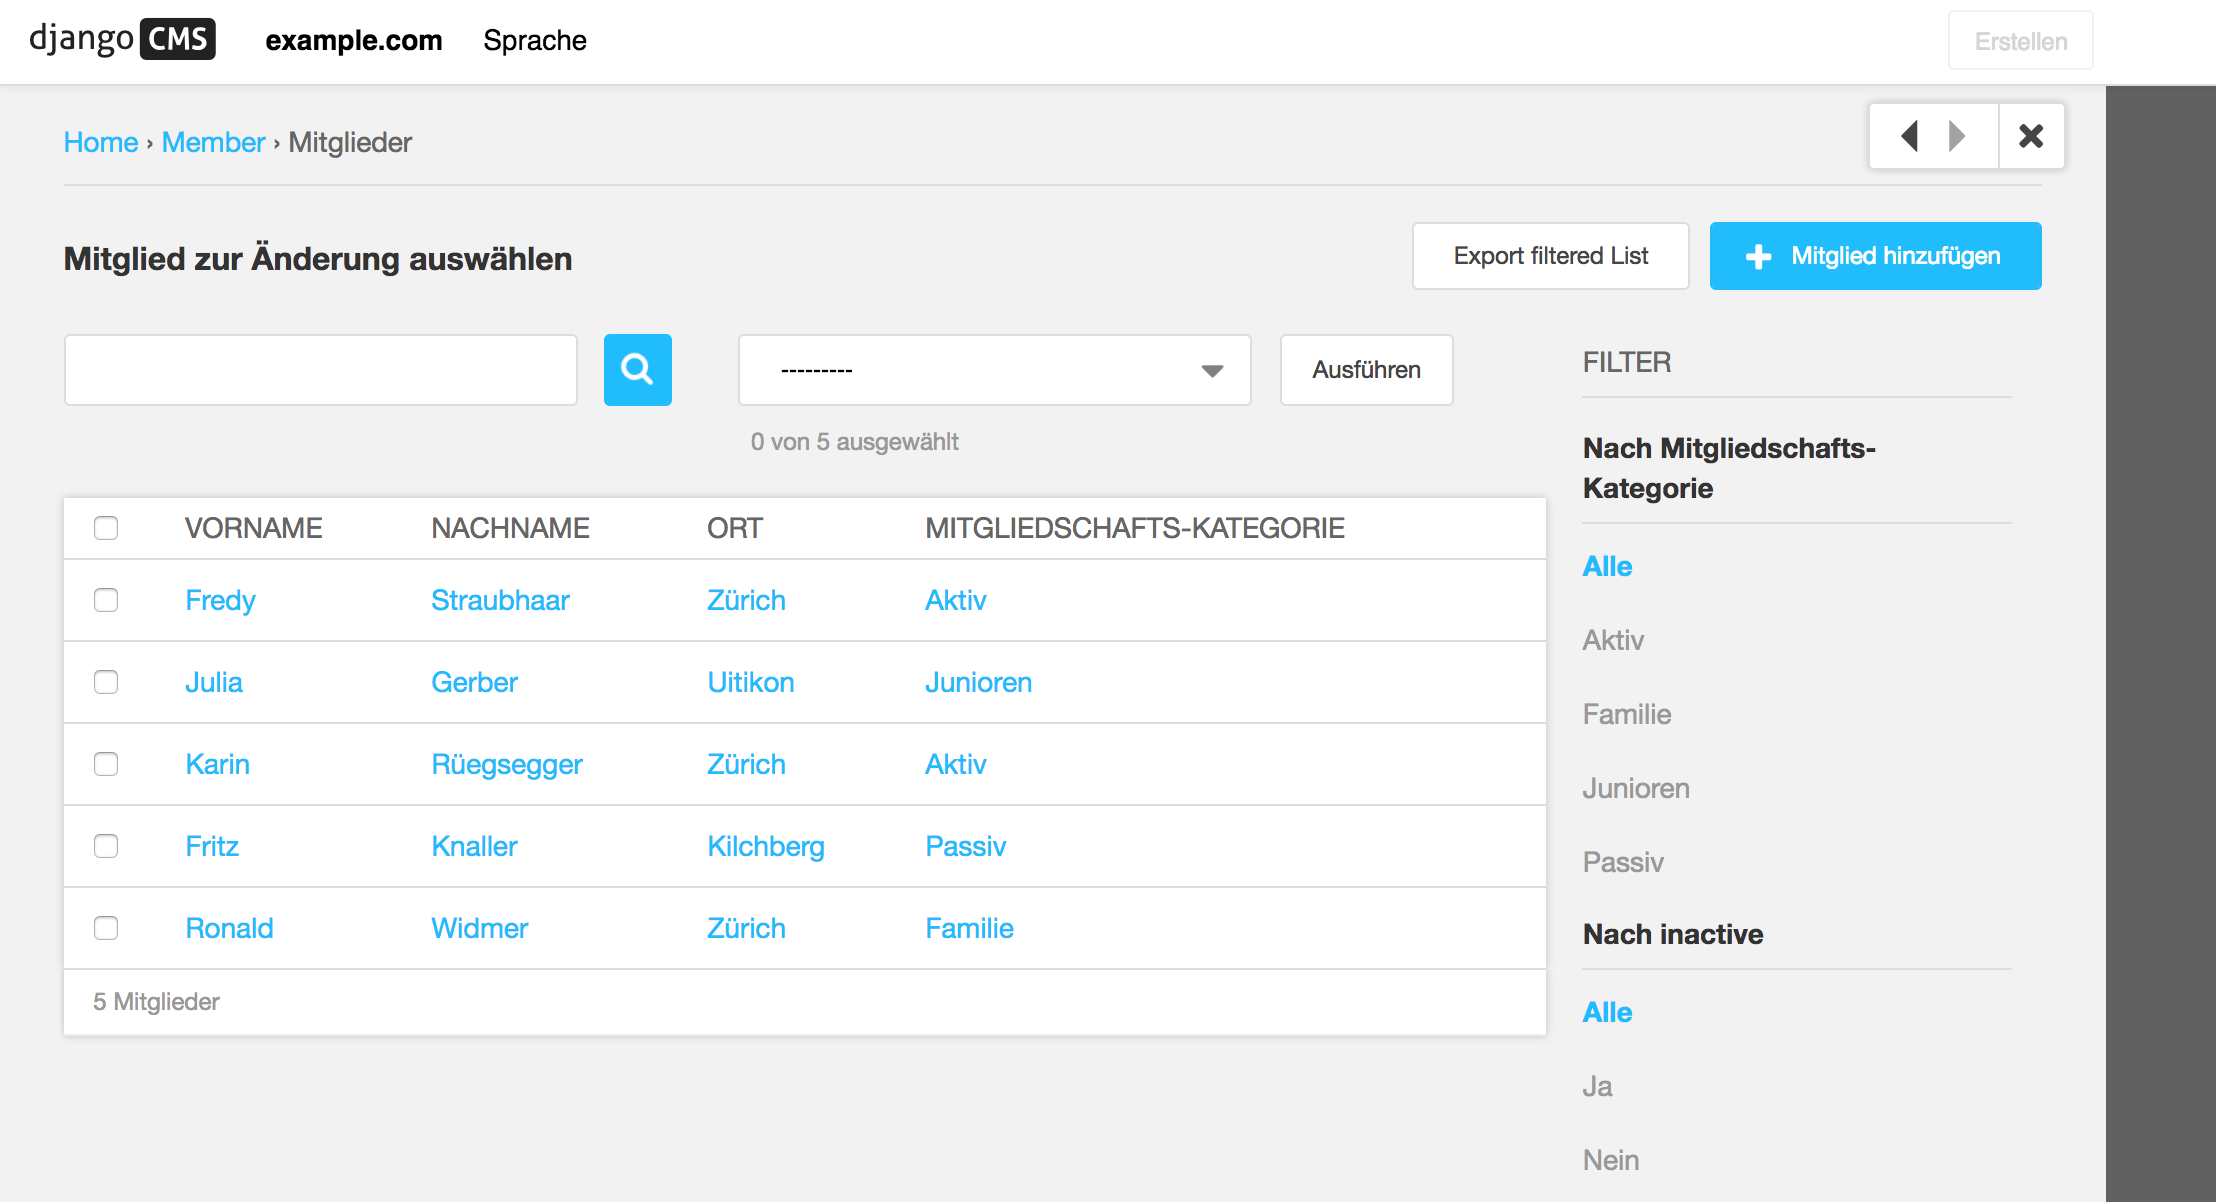The width and height of the screenshot is (2216, 1202).
Task: Close the sideframe with the X
Action: 2031,136
